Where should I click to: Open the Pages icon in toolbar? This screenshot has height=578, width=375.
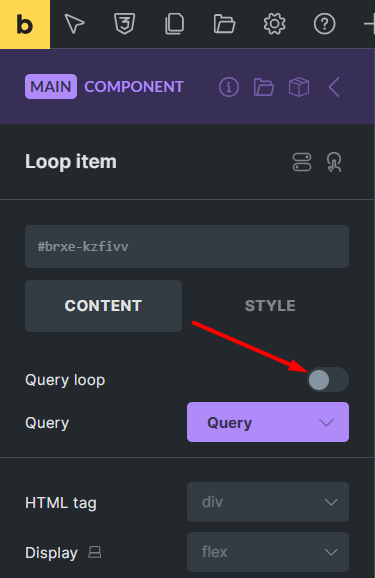click(174, 24)
